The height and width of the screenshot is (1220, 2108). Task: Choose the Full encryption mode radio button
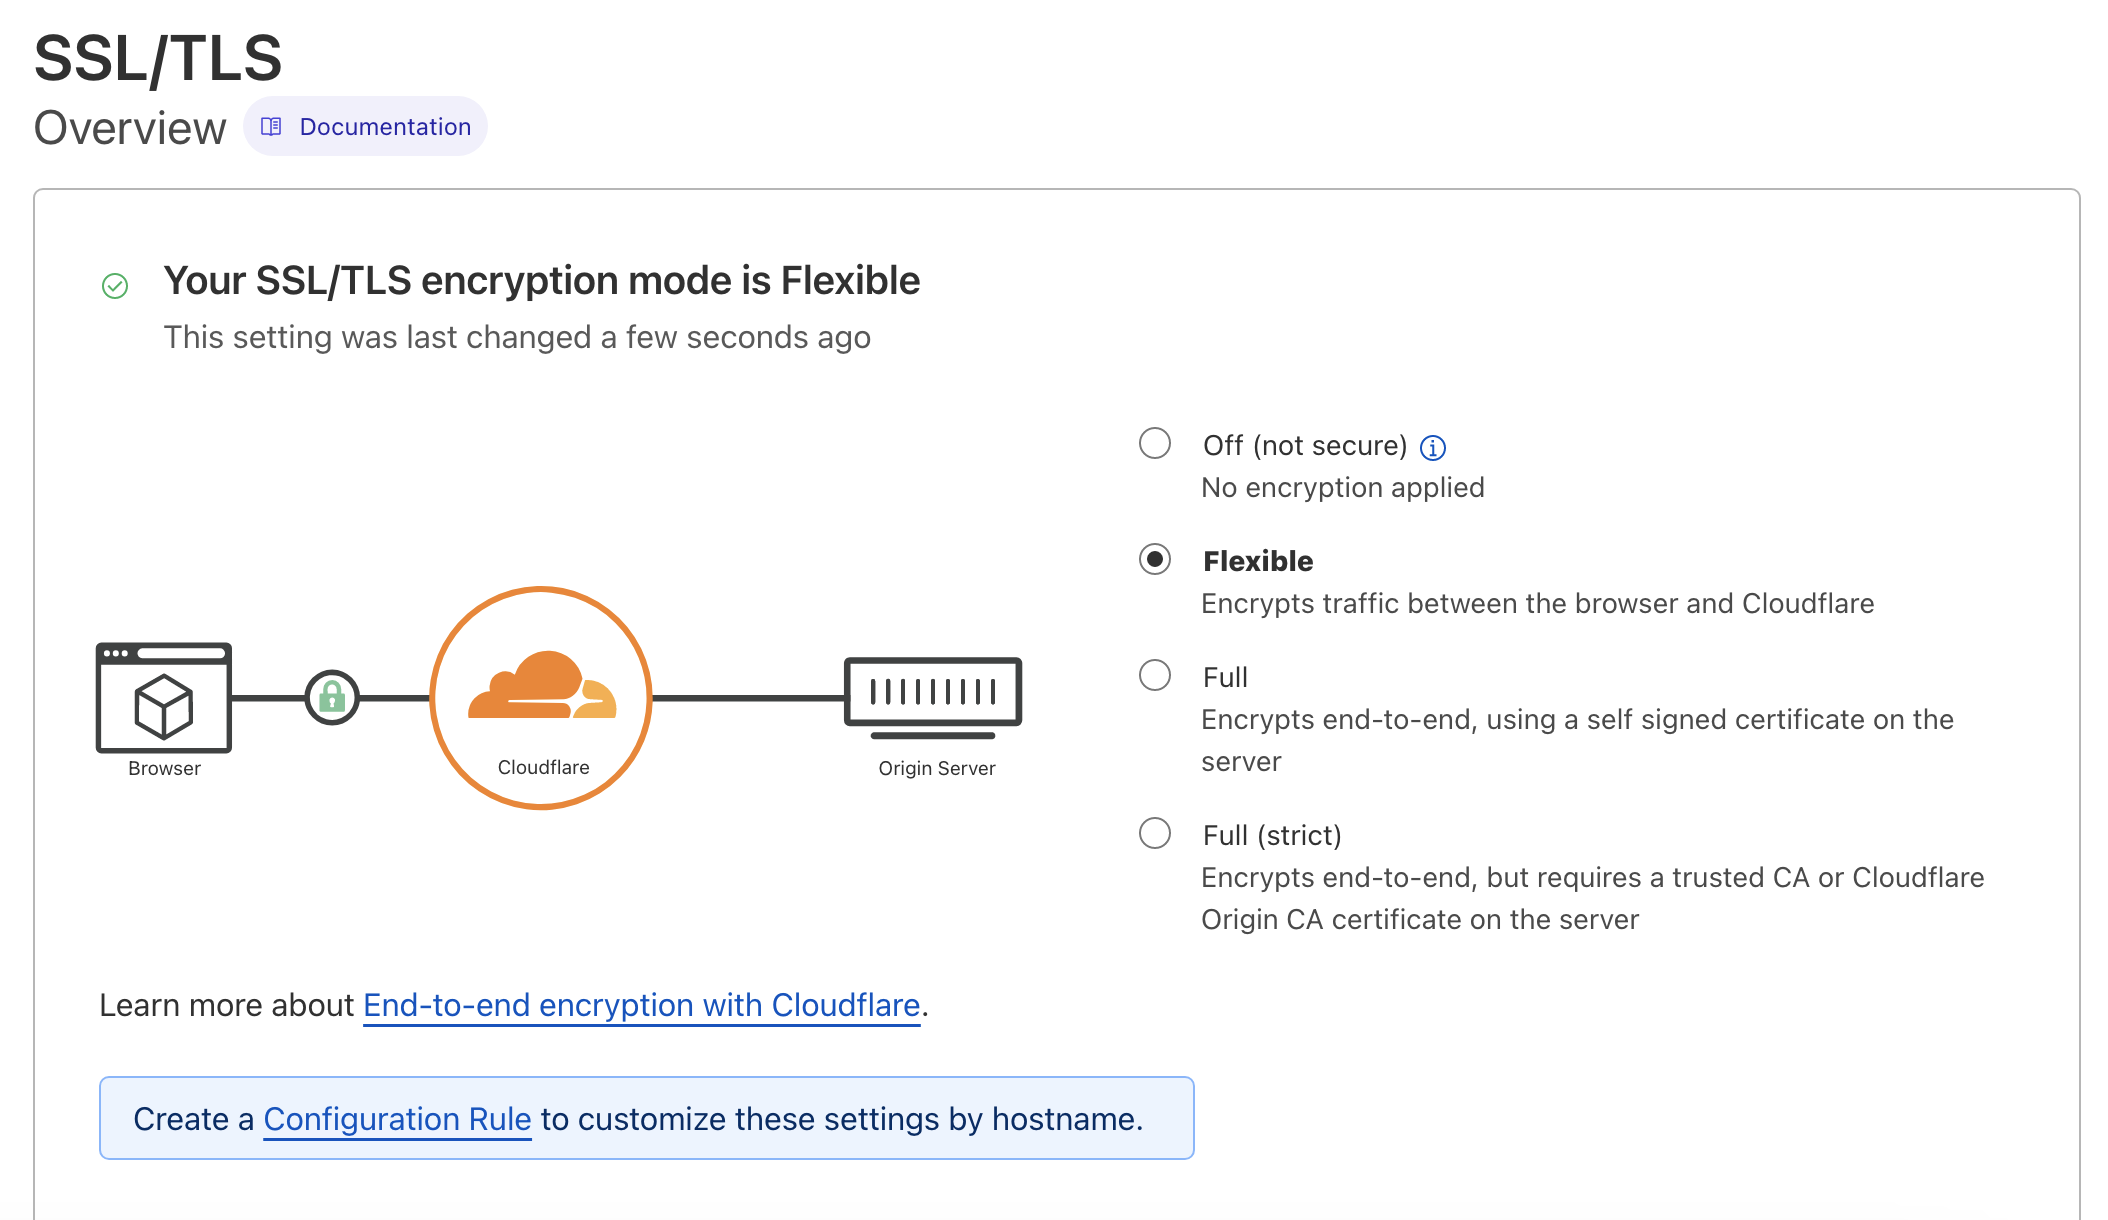1155,675
